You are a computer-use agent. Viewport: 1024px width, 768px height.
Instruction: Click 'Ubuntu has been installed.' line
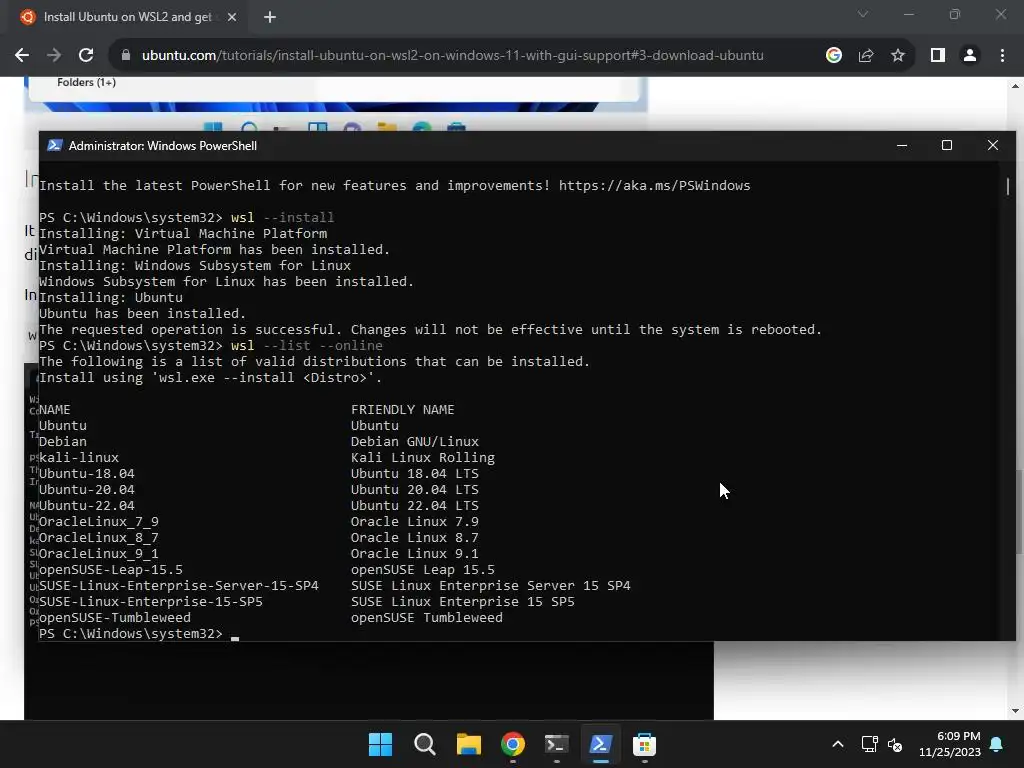[x=142, y=313]
